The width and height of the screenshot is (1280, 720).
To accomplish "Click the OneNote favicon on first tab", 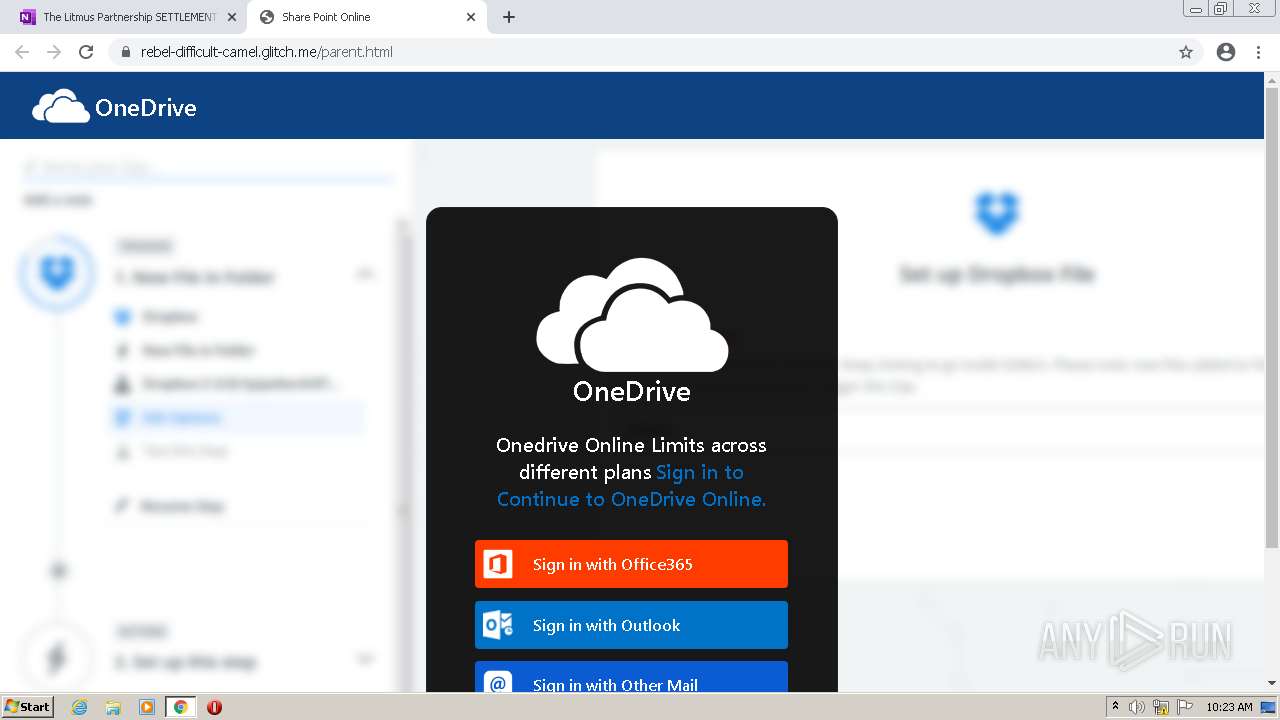I will tap(28, 17).
